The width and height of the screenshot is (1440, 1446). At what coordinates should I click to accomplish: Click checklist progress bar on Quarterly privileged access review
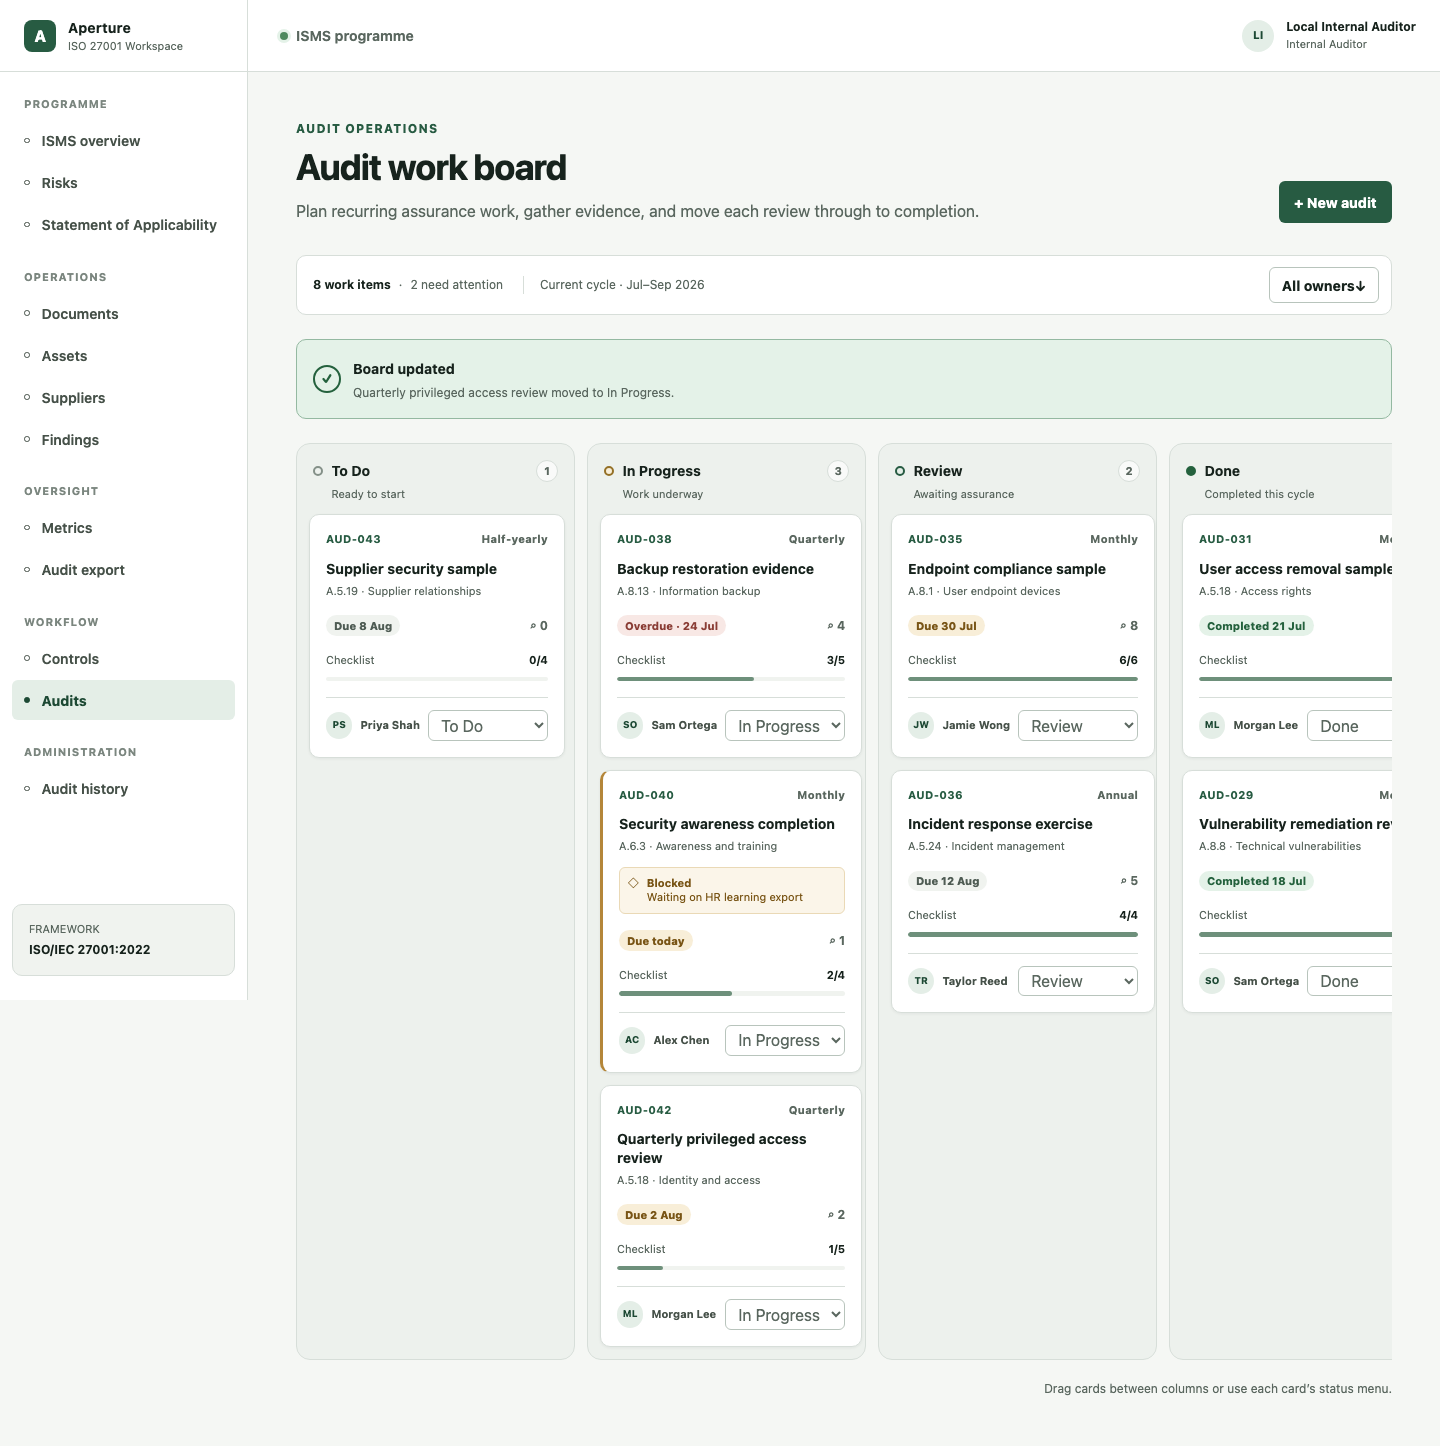click(731, 1268)
